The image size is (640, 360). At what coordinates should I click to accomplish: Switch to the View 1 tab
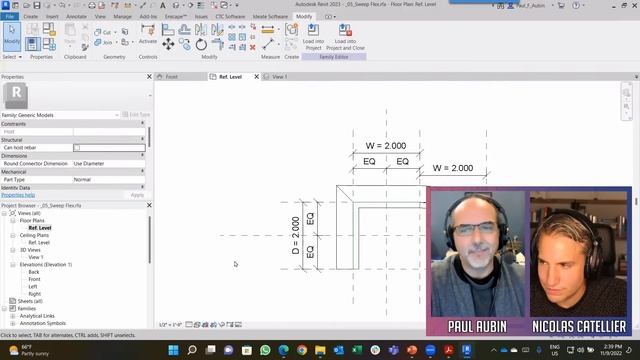pyautogui.click(x=280, y=77)
